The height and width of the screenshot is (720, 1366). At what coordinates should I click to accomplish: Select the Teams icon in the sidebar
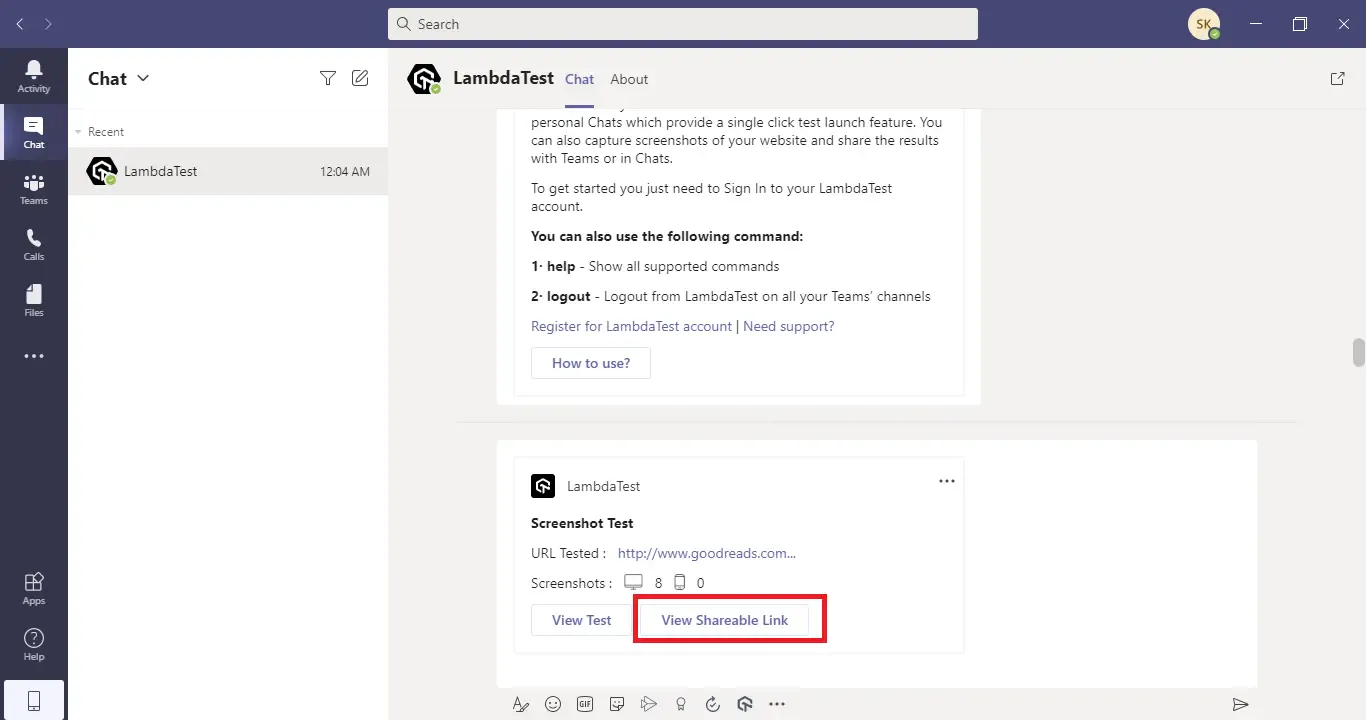coord(33,186)
